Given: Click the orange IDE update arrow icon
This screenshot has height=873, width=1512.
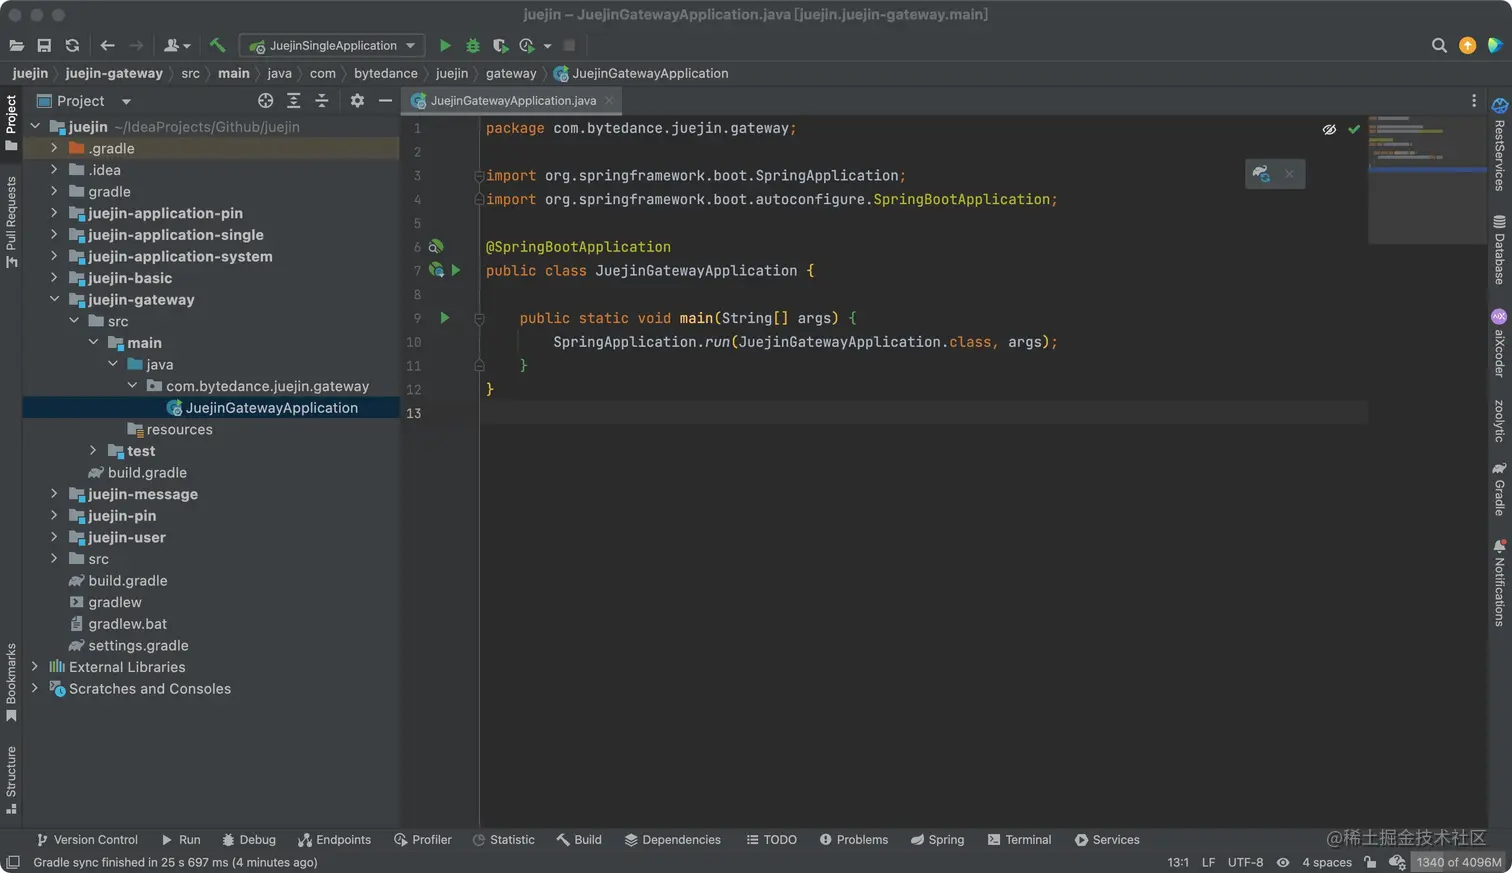Looking at the screenshot, I should coord(1467,46).
